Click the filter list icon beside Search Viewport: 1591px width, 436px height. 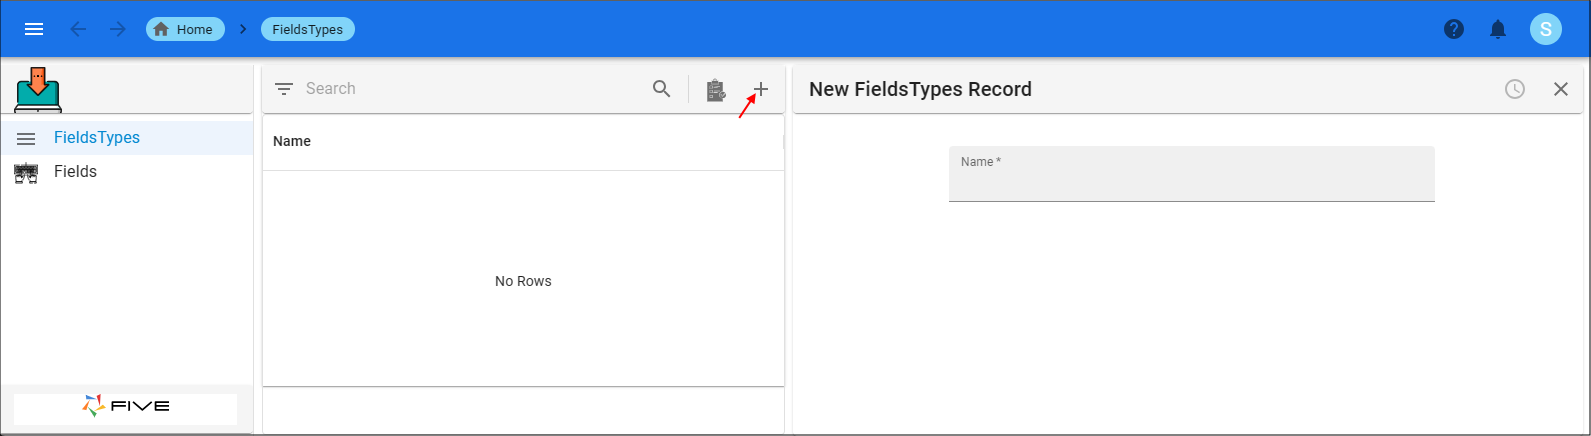(284, 89)
